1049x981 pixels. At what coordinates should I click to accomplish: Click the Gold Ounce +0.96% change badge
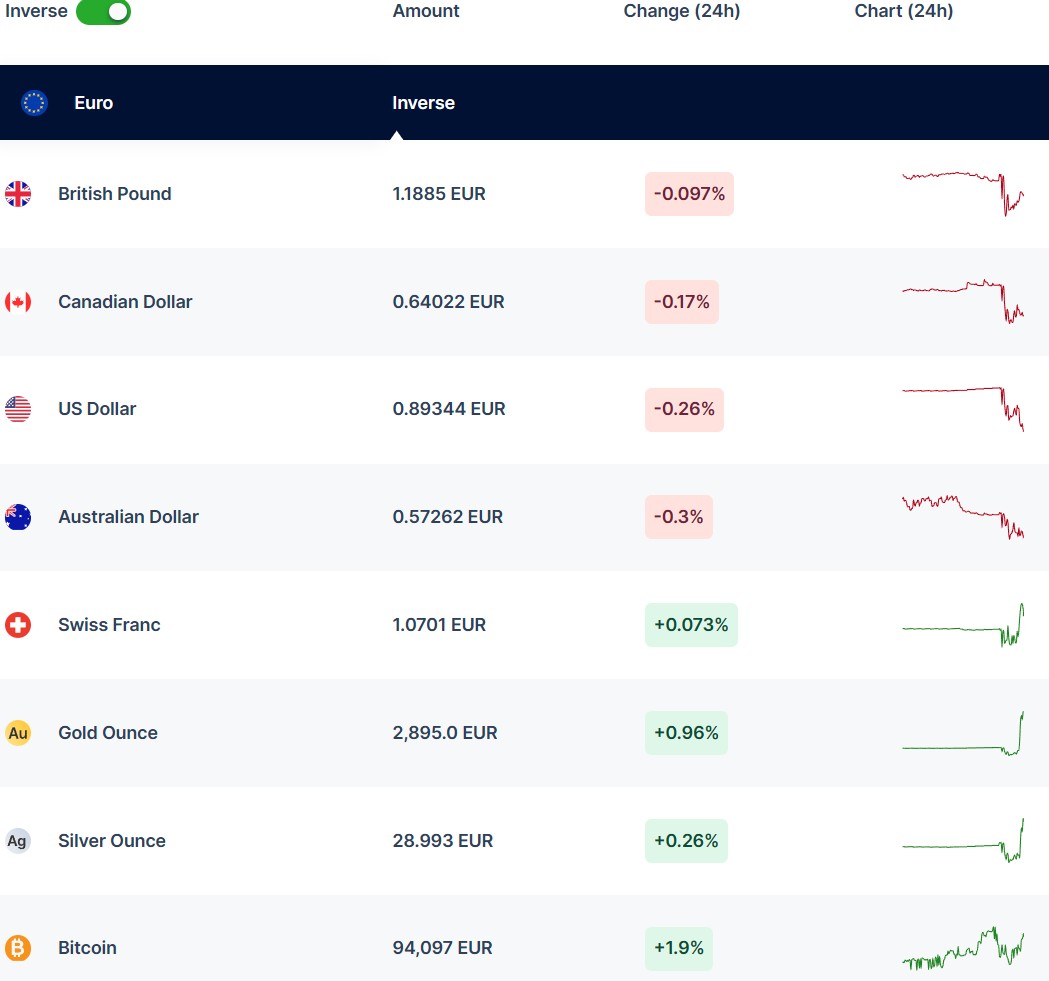[x=686, y=733]
